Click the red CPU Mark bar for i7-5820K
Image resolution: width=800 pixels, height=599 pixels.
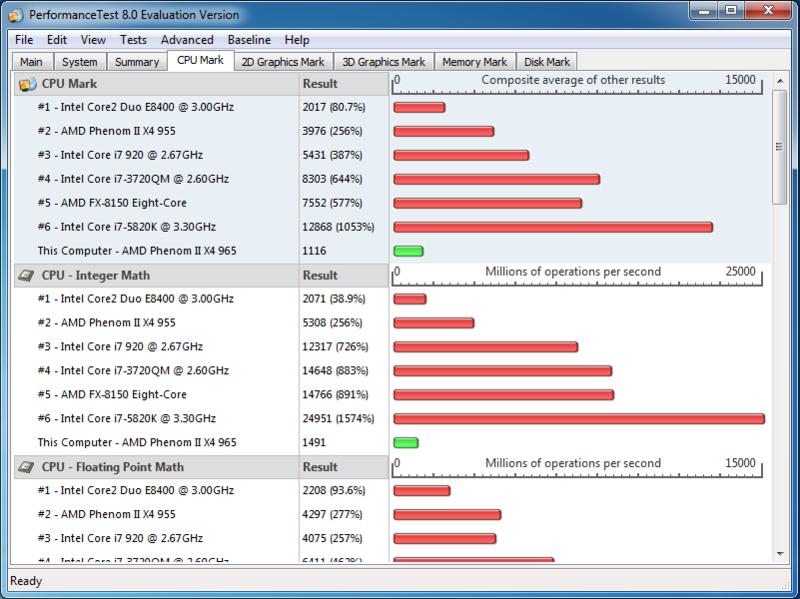tap(553, 227)
